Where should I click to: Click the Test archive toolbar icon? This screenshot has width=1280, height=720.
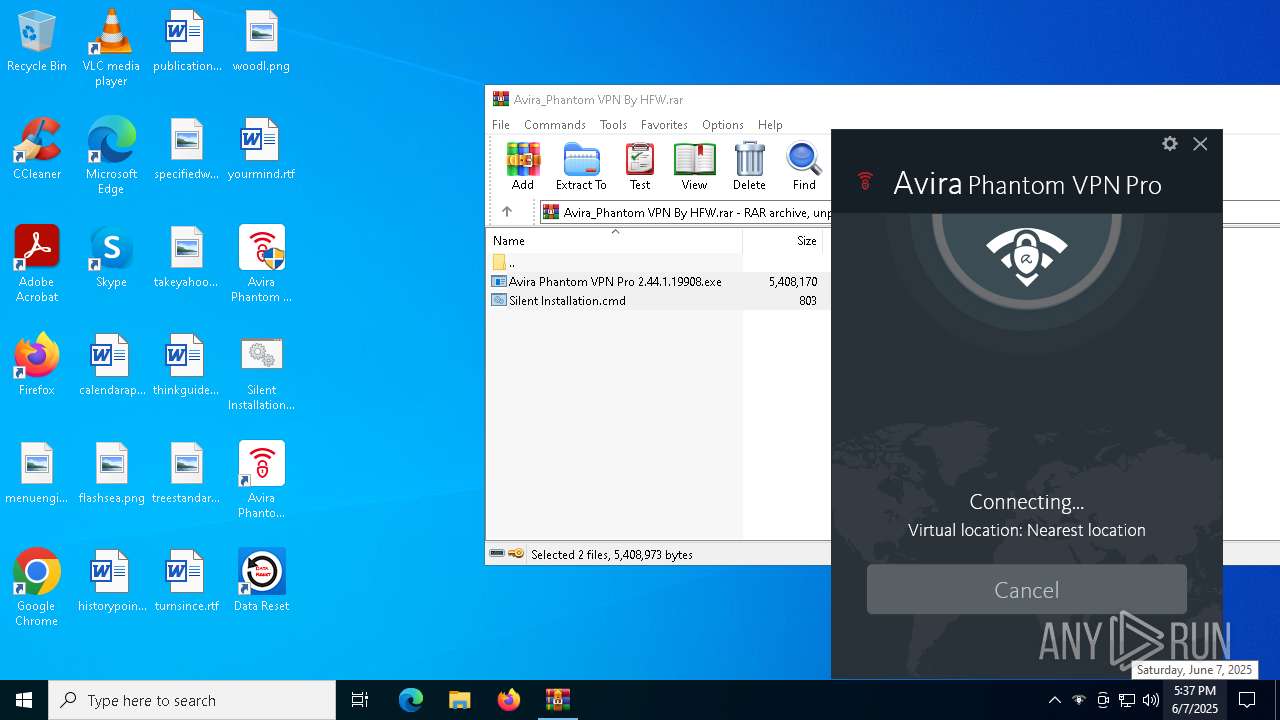(640, 166)
